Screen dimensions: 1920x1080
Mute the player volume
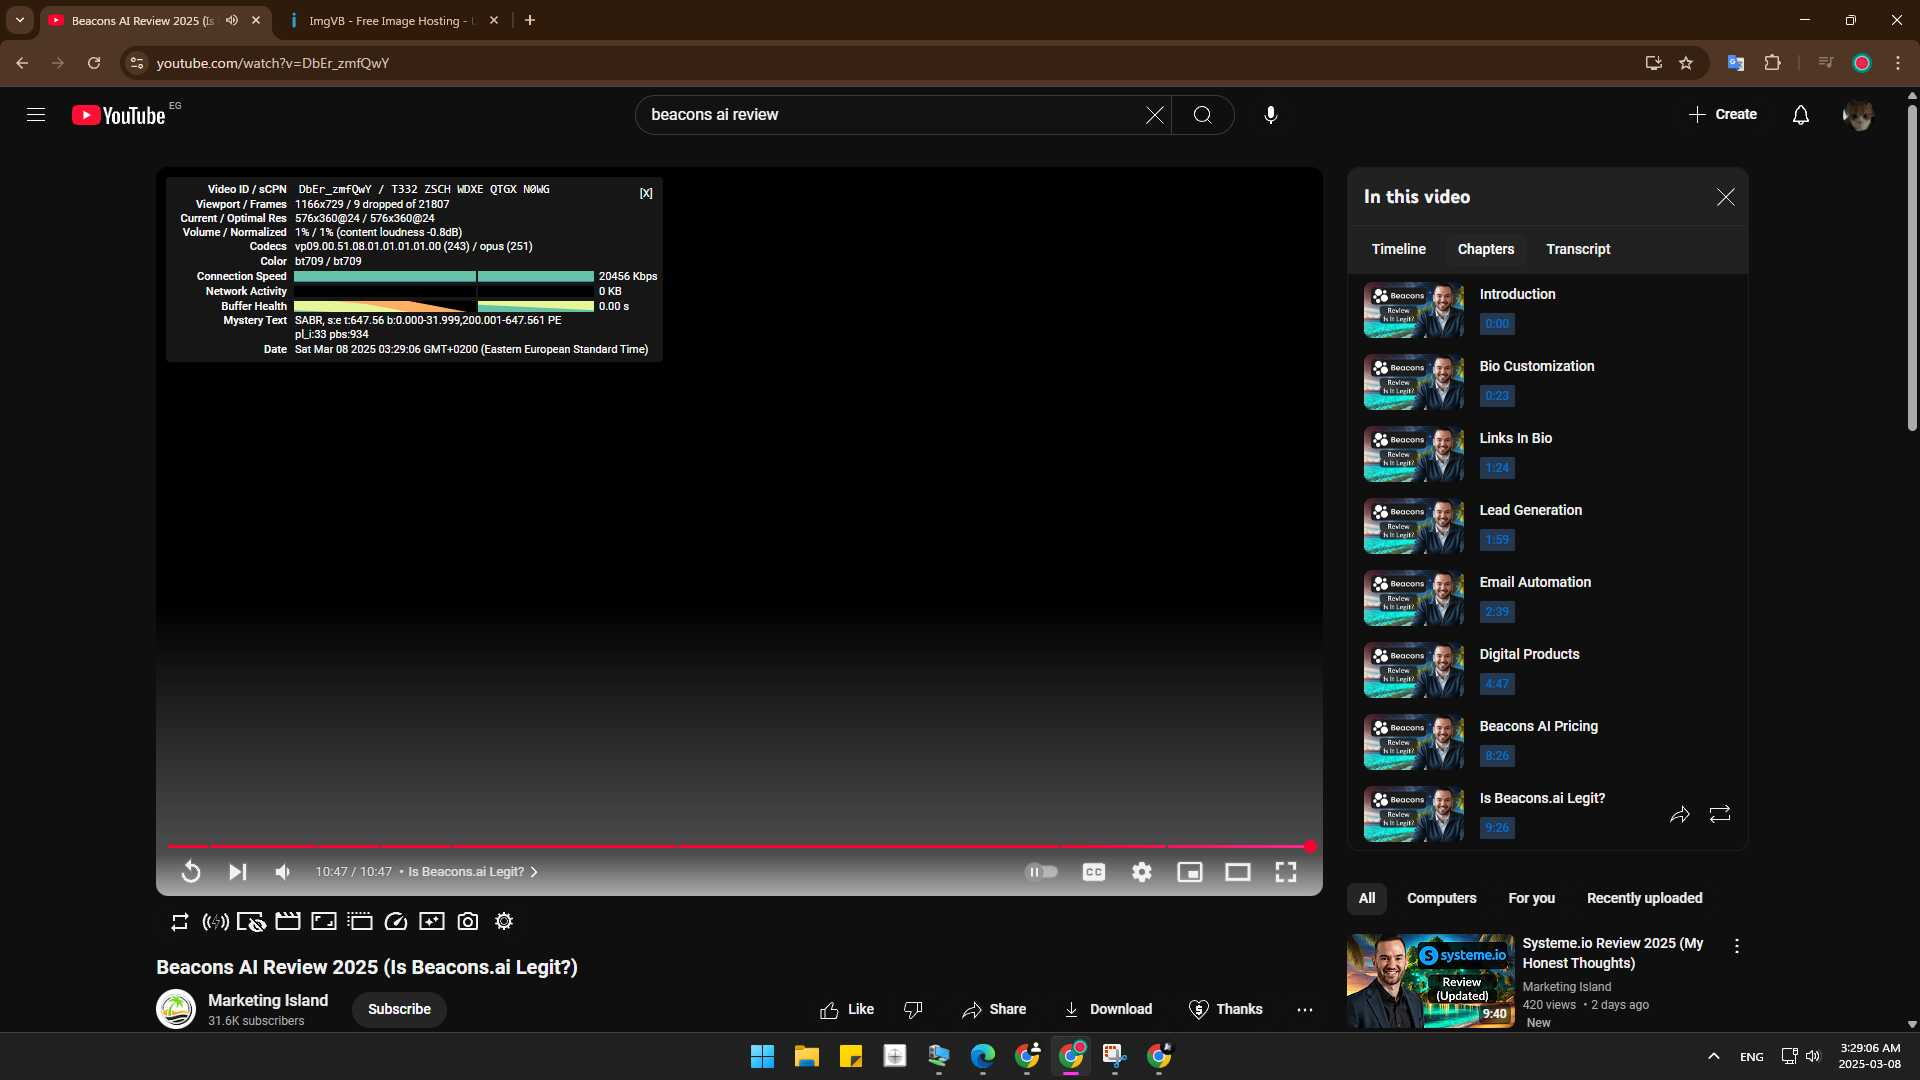(283, 872)
